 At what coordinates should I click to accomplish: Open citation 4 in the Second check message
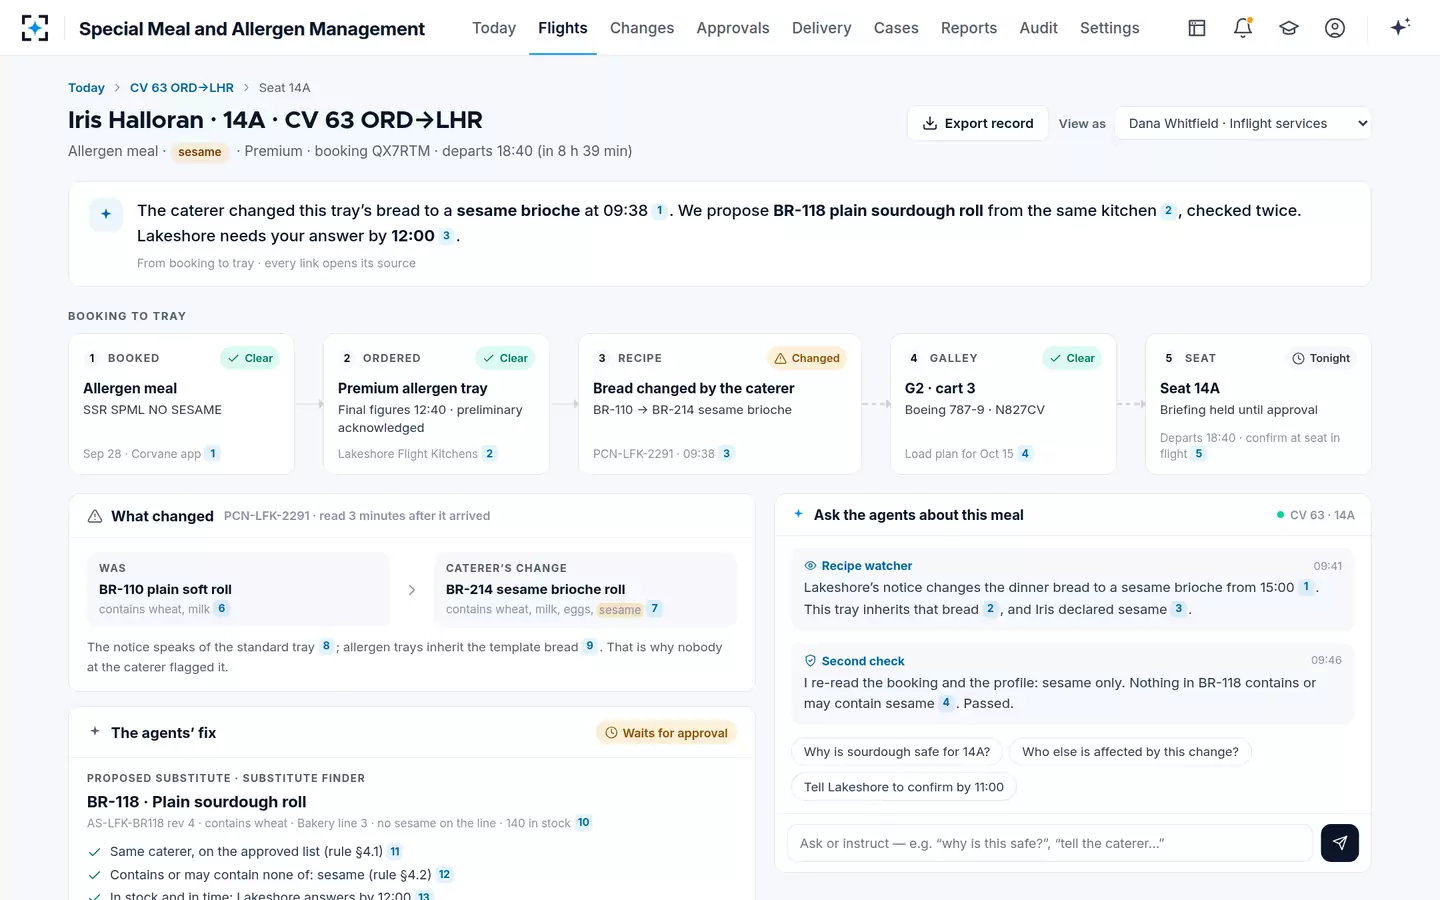(946, 703)
